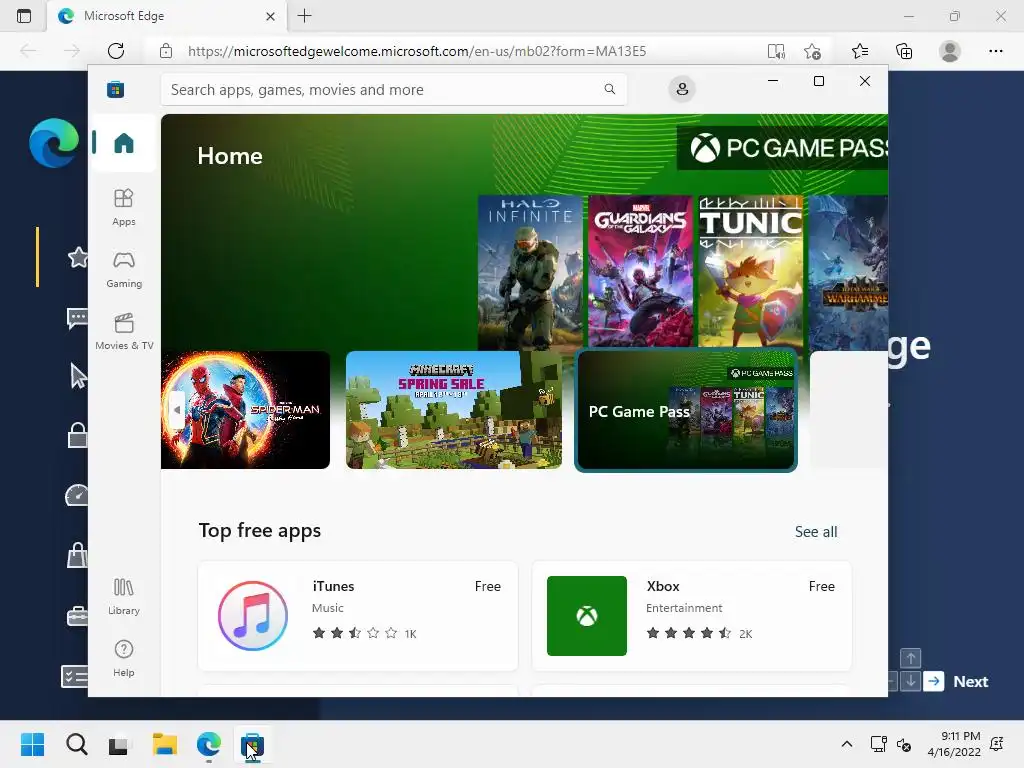Open Gaming section in Store sidebar
The height and width of the screenshot is (768, 1024).
[x=123, y=270]
